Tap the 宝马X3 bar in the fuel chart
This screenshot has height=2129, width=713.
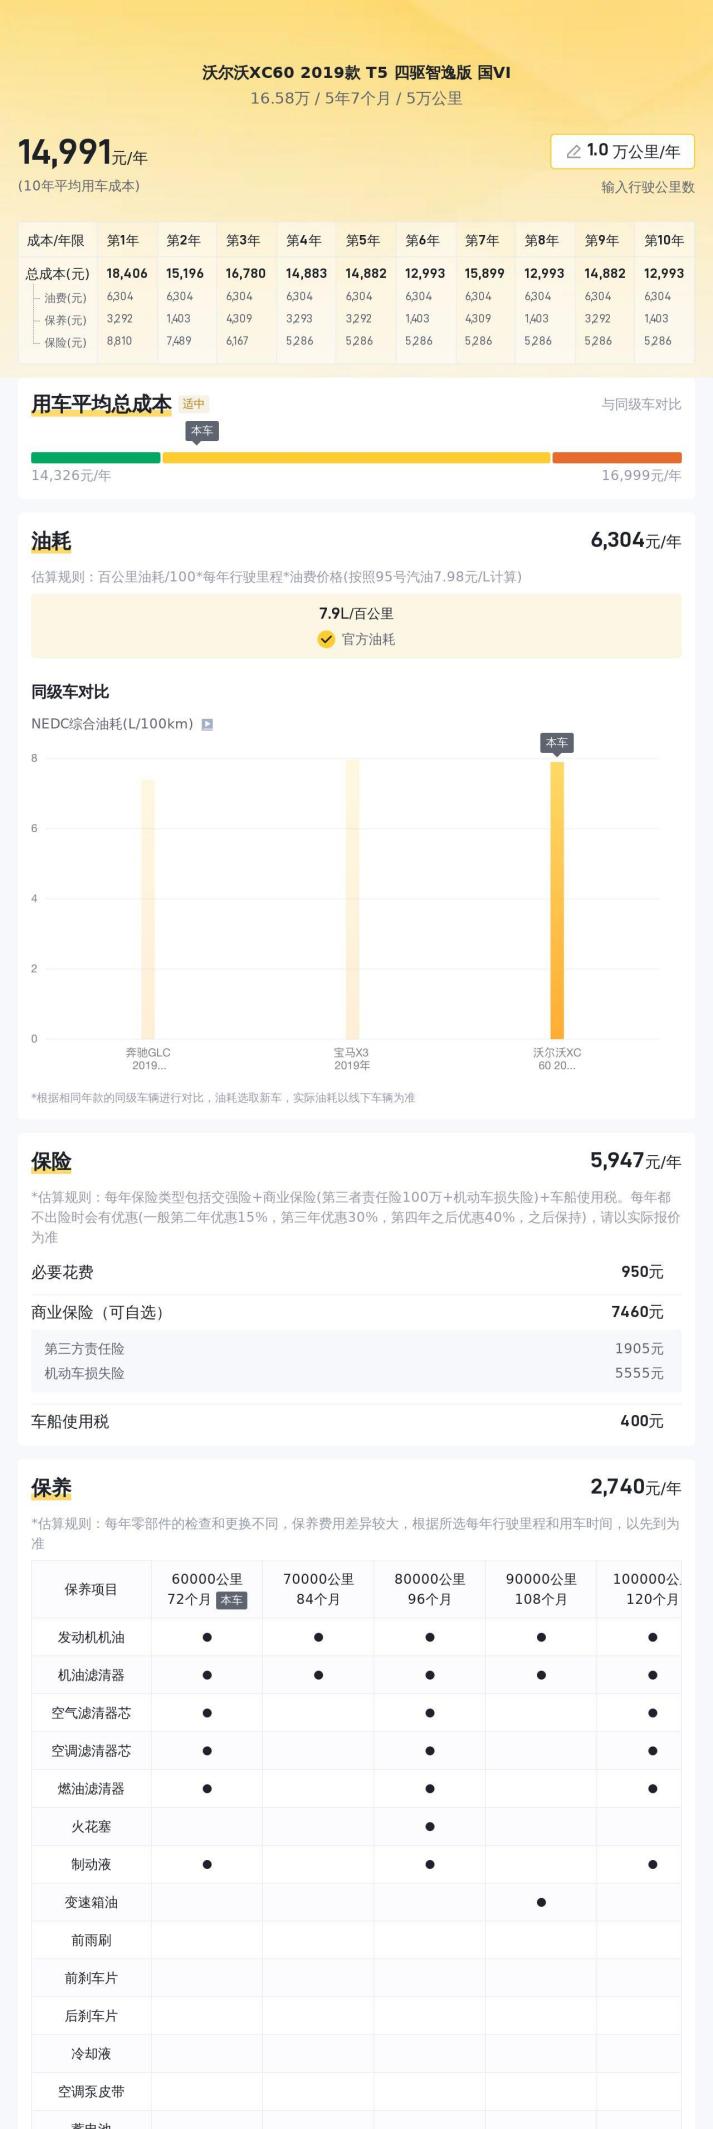click(352, 898)
